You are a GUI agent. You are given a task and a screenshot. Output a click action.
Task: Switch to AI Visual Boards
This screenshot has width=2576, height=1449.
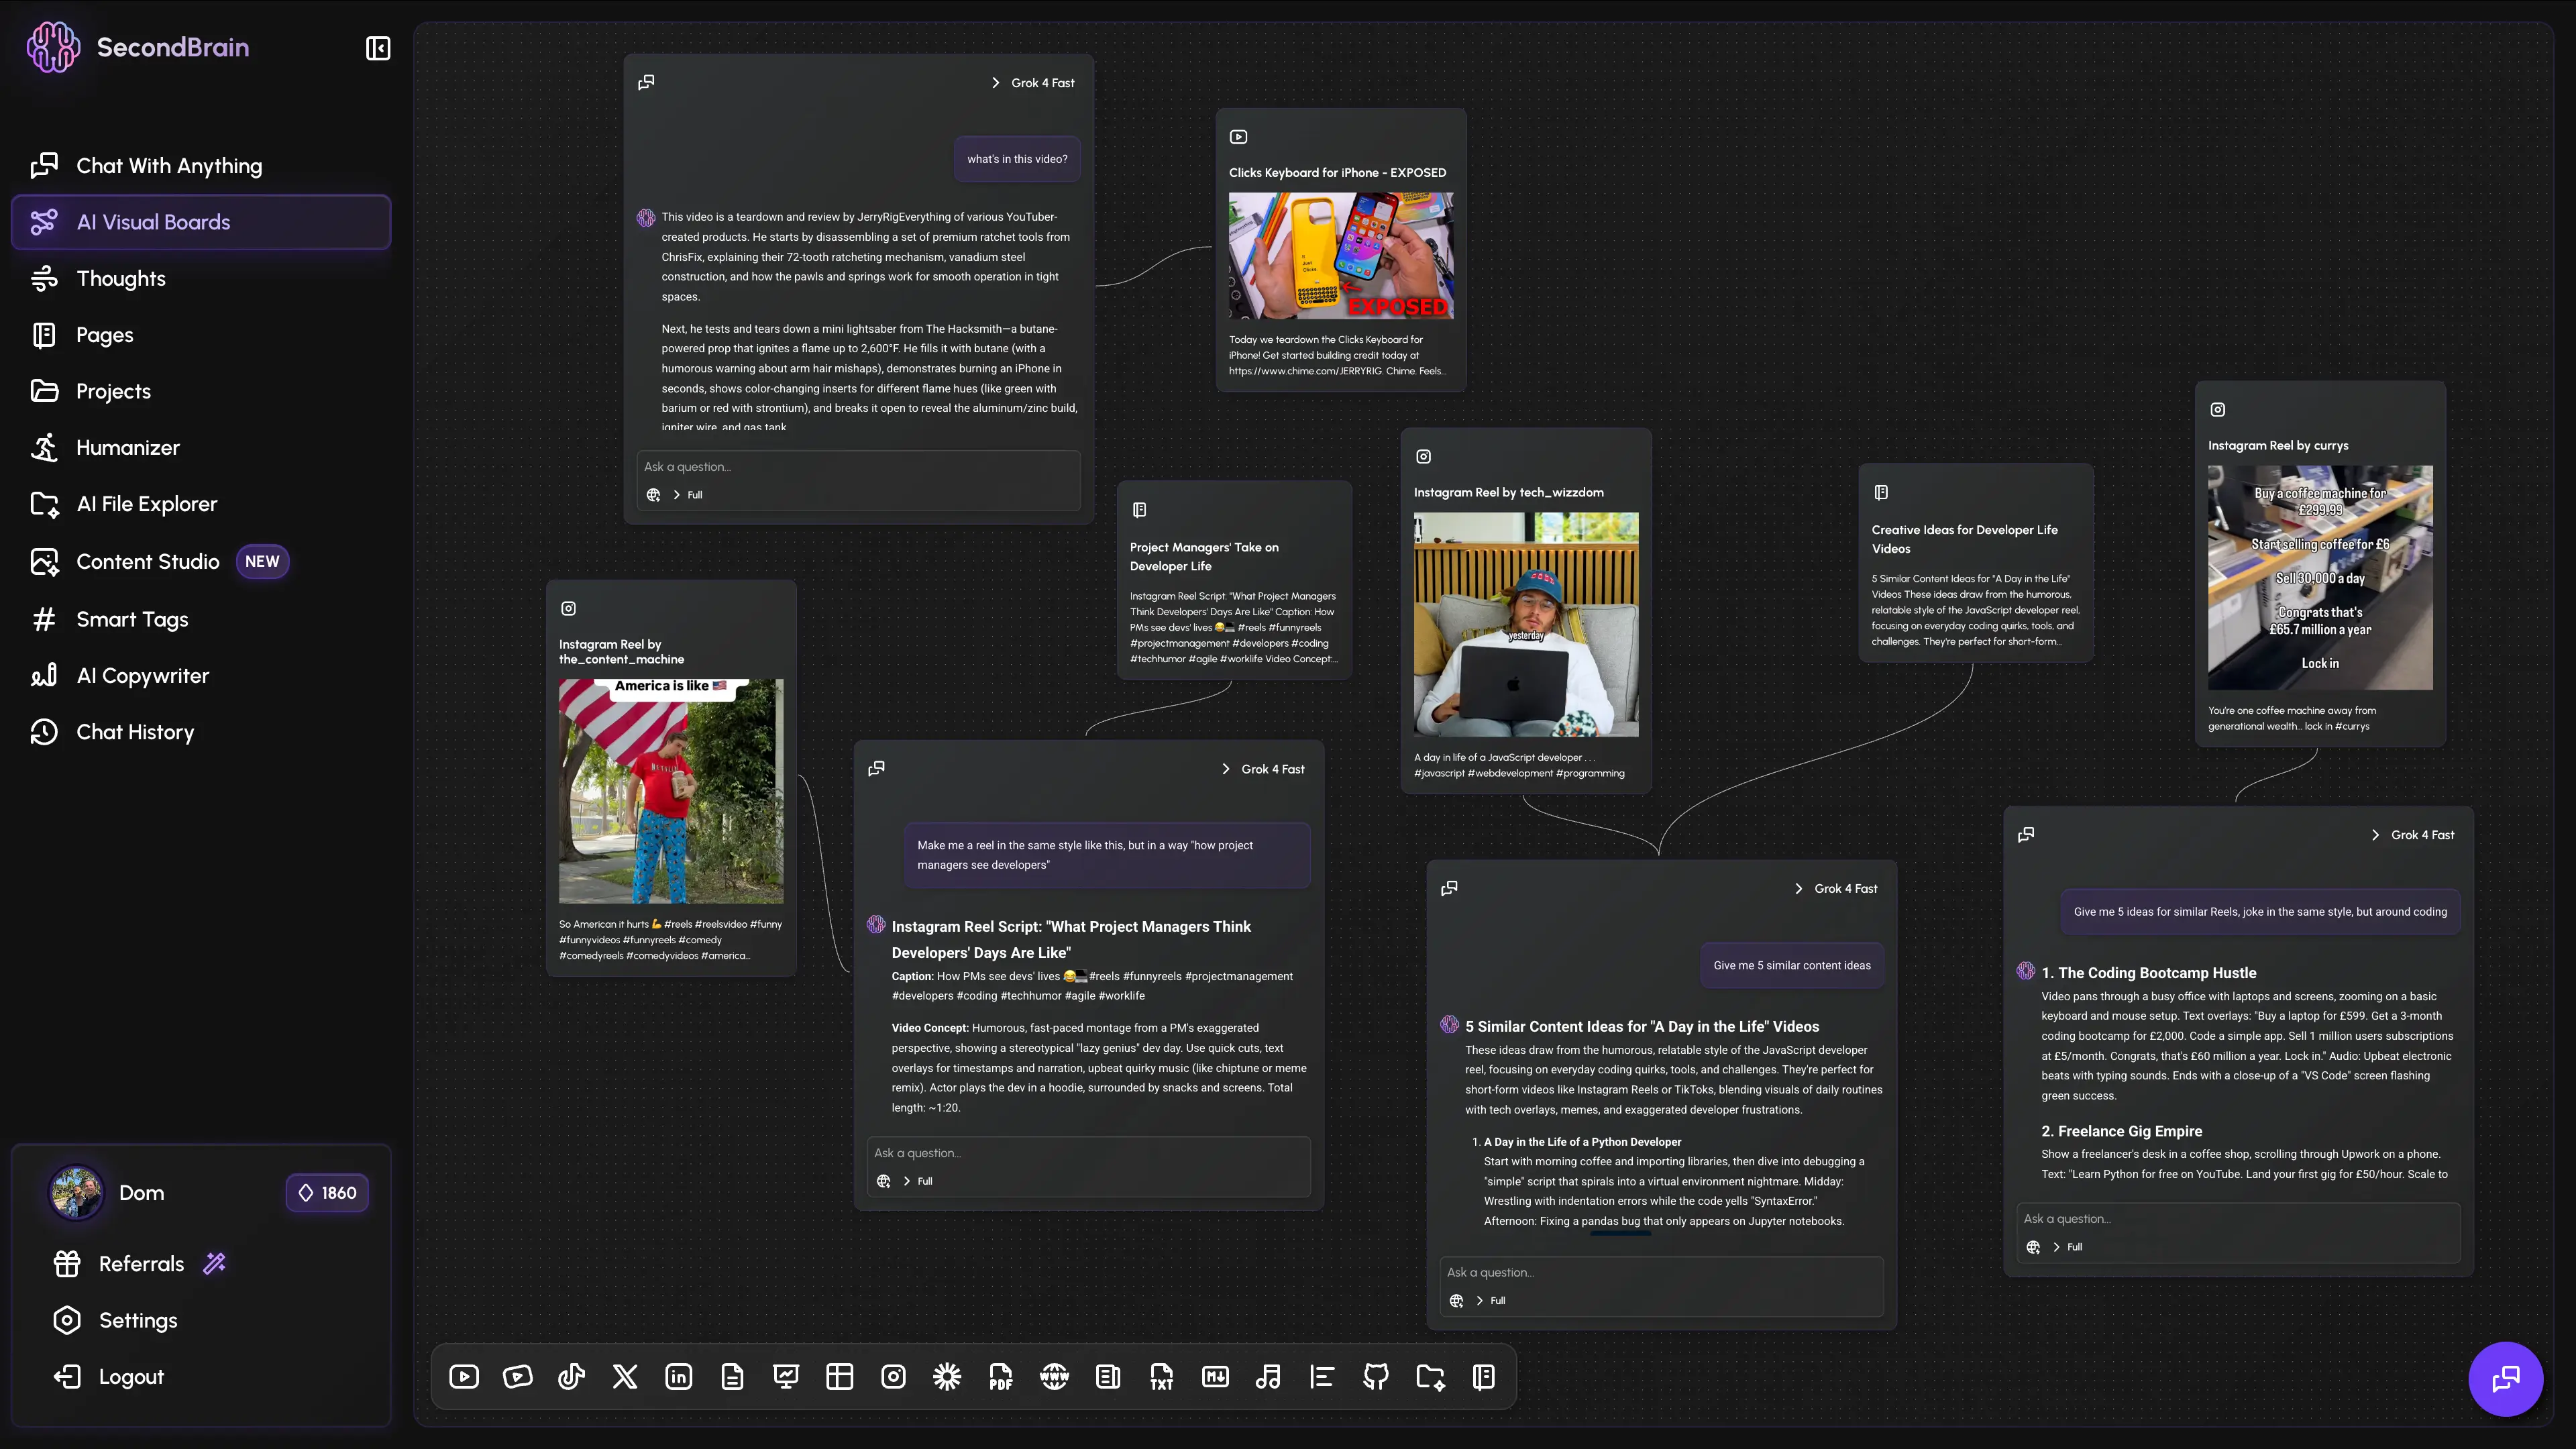[153, 222]
